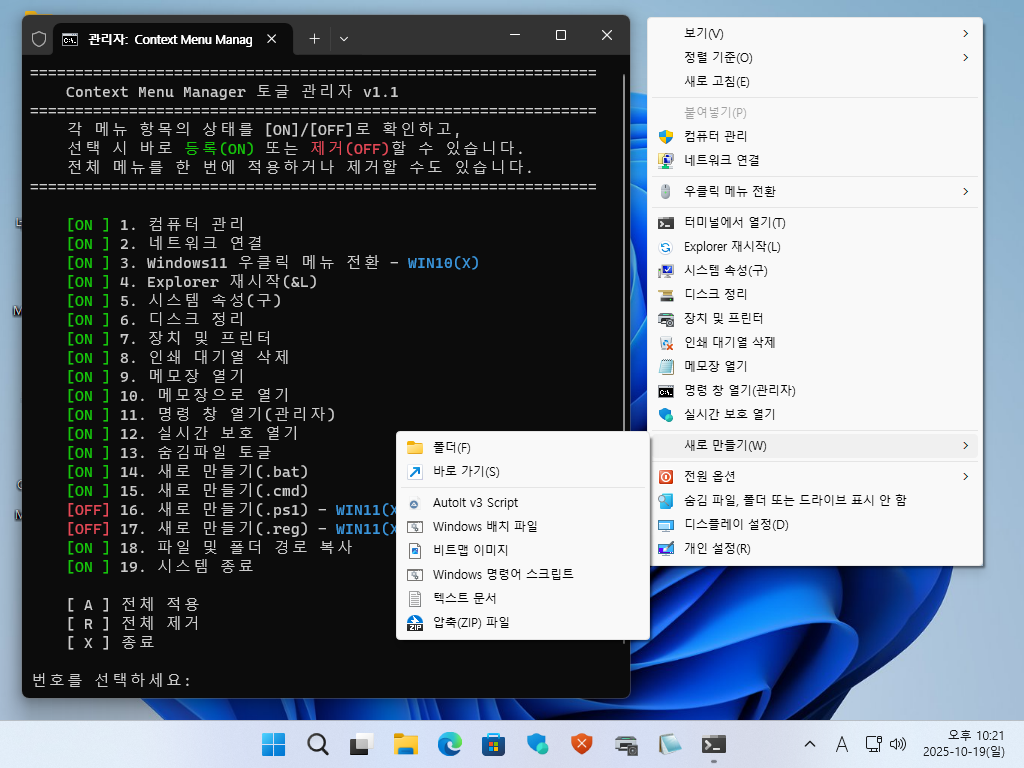Click the yellow folder icon in 새로 만들기 submenu
The width and height of the screenshot is (1024, 768).
415,447
